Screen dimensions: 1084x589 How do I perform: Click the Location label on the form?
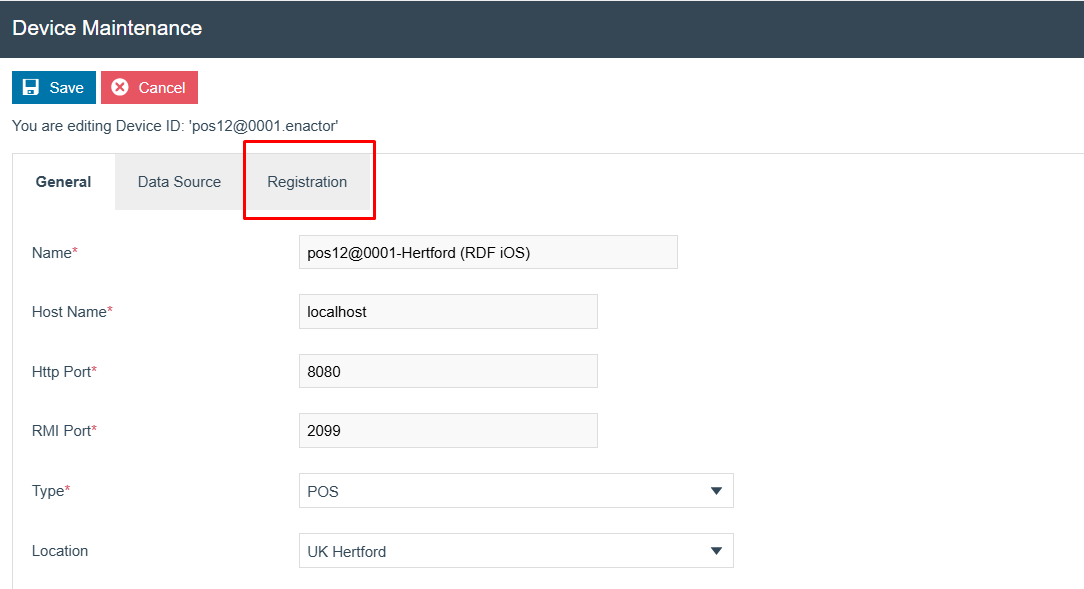(x=59, y=551)
